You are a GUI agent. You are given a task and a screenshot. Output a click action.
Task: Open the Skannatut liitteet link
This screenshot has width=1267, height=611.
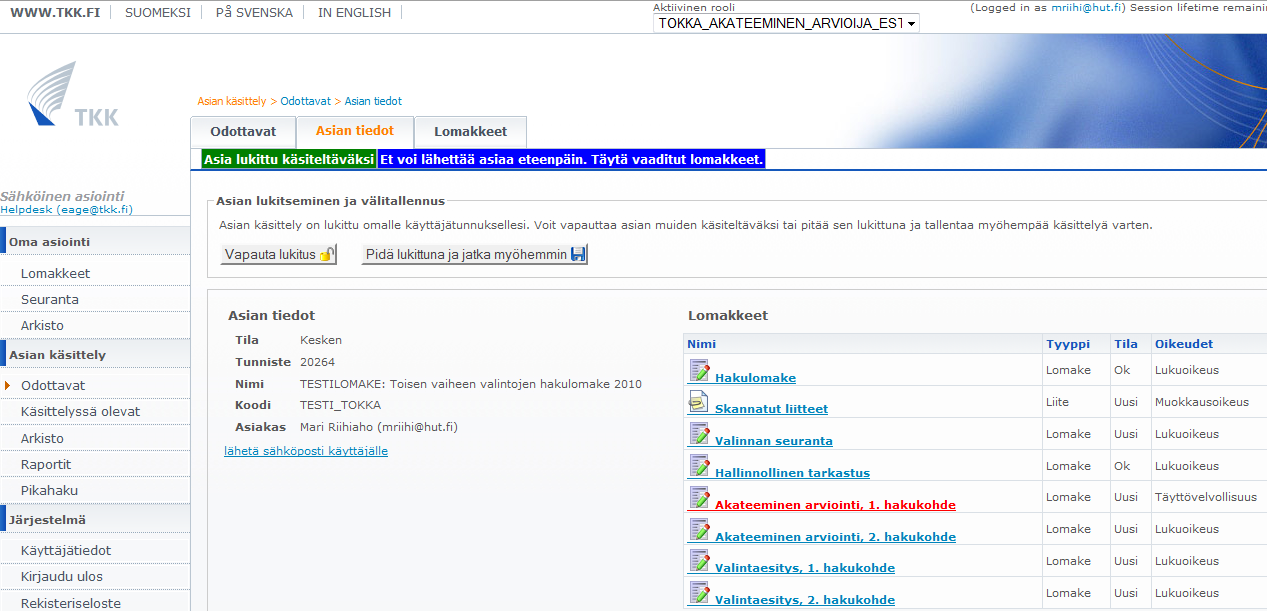click(x=771, y=409)
